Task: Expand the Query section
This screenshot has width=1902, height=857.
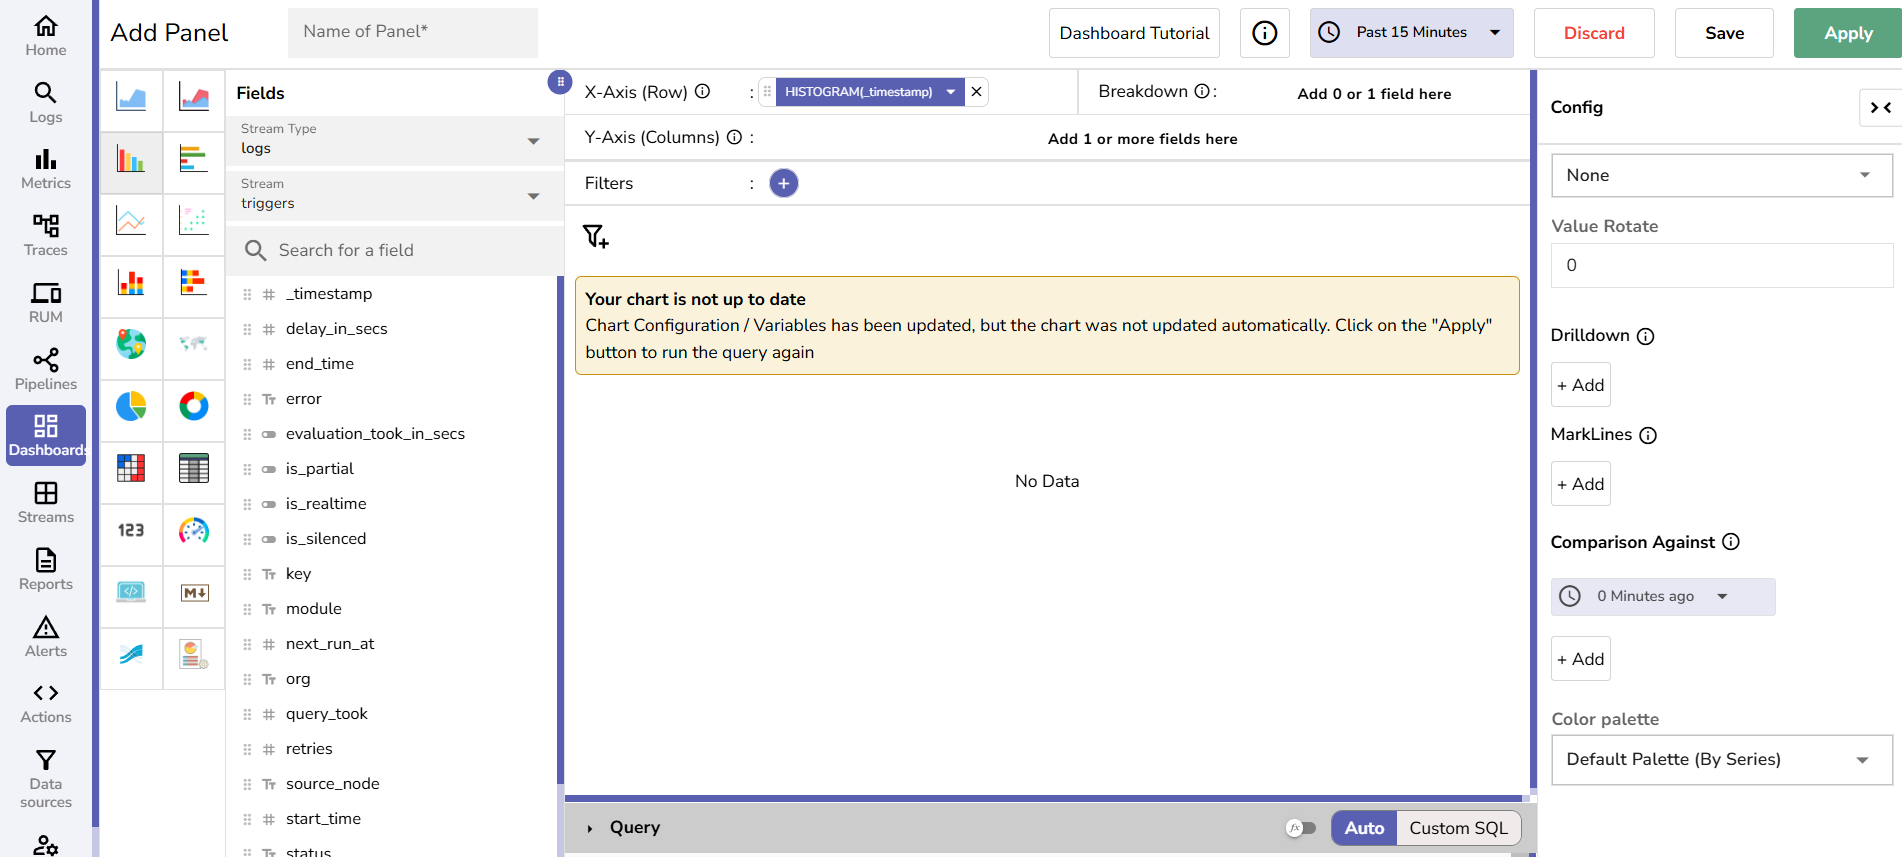Action: pos(590,828)
